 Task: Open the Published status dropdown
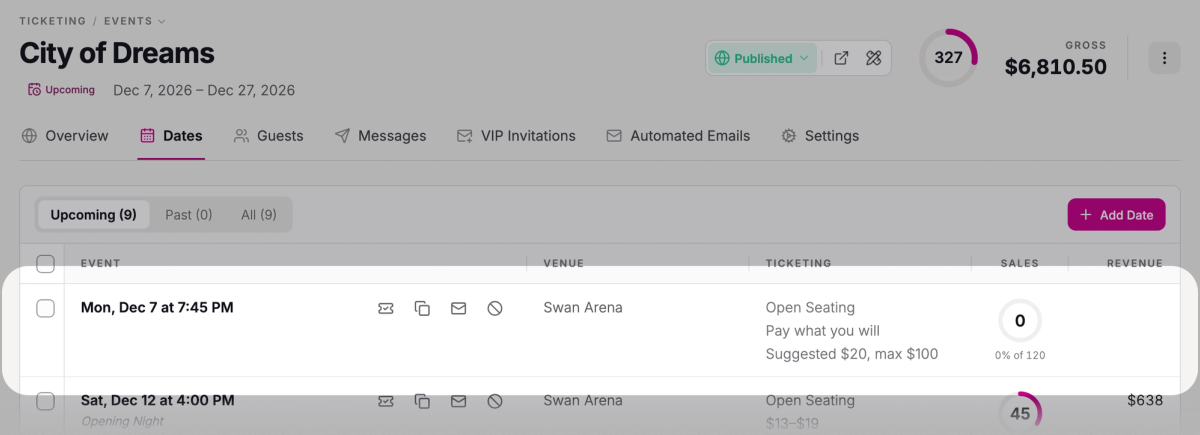point(762,58)
